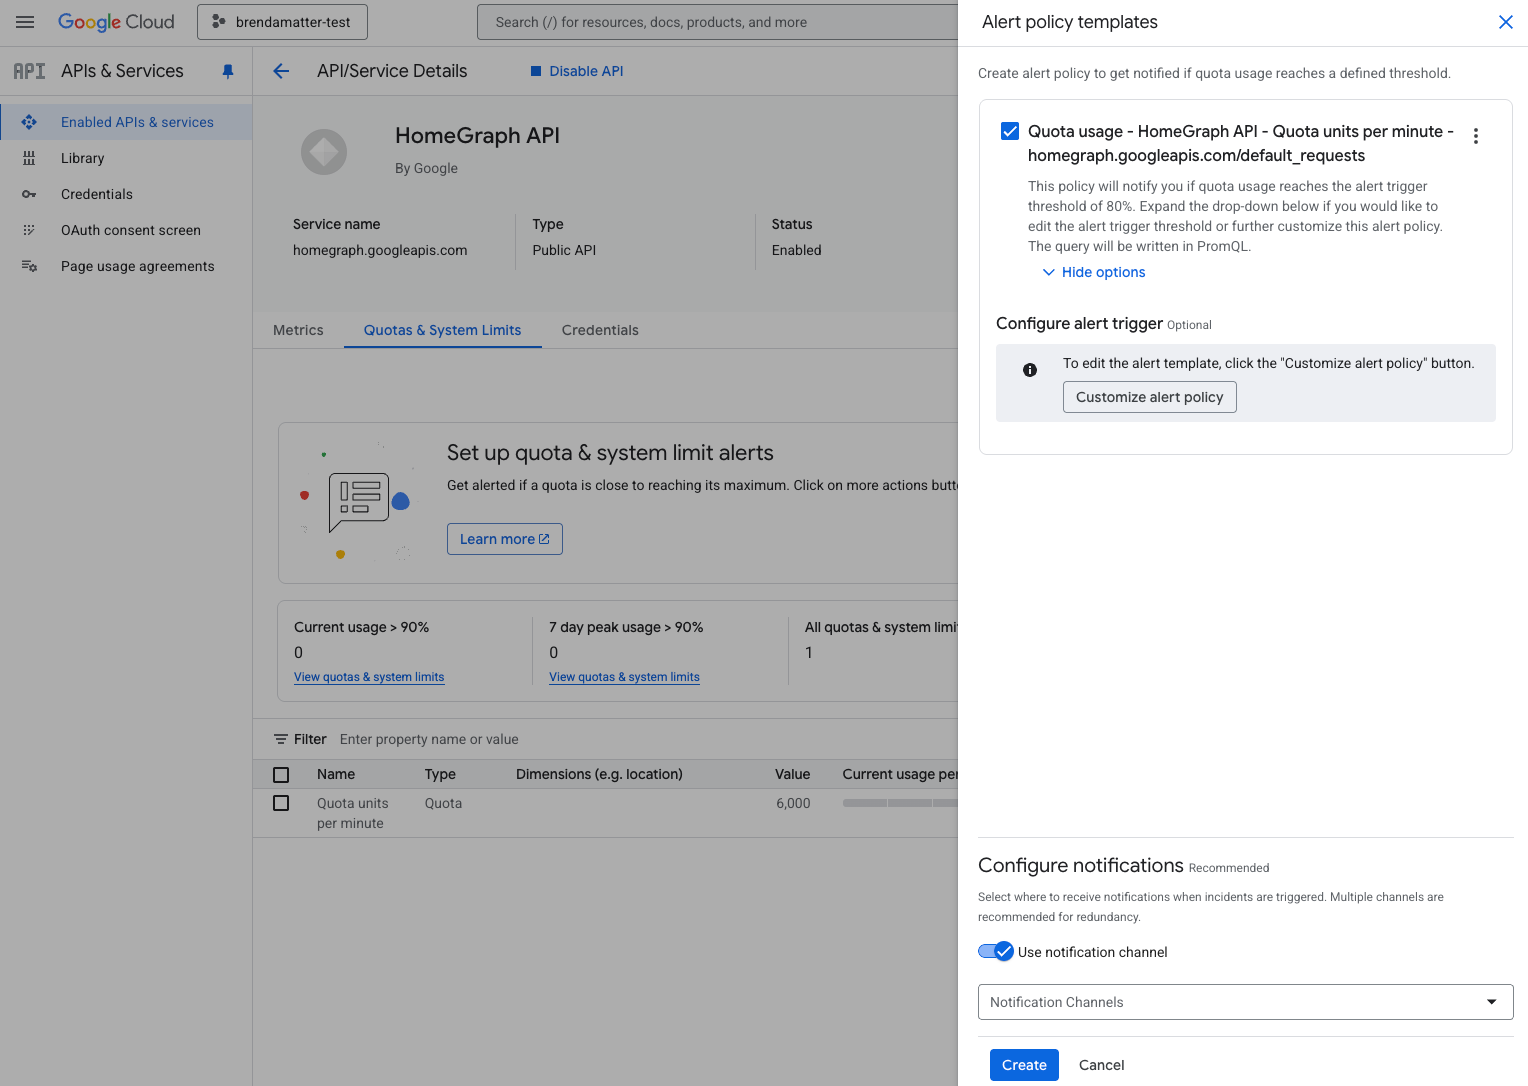Screen dimensions: 1528x1086
Task: Close the Alert policy templates panel
Action: (x=1505, y=22)
